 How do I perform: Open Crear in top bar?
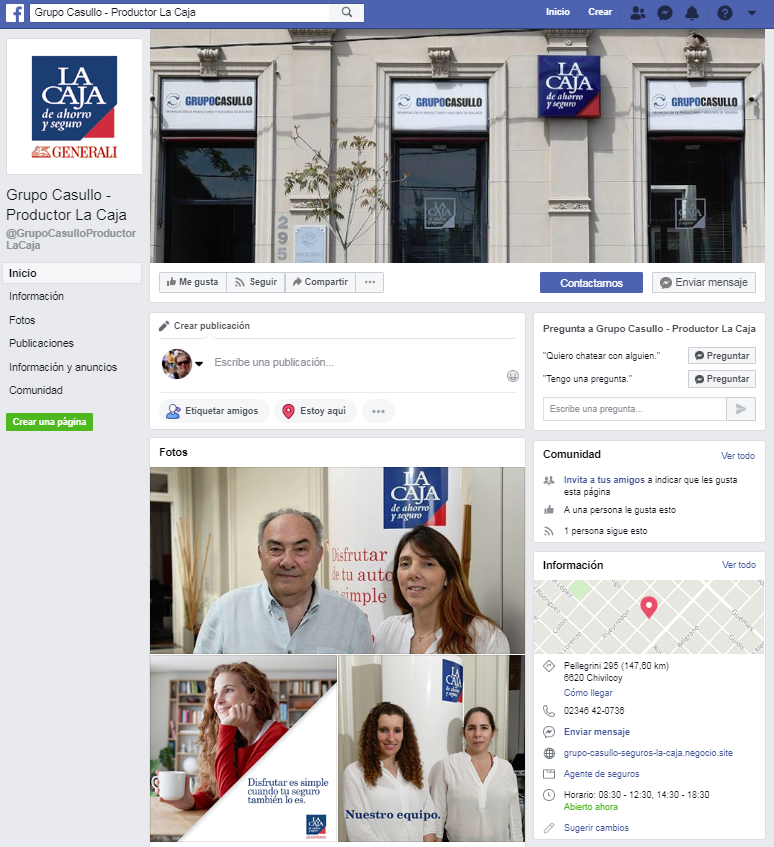(x=600, y=12)
